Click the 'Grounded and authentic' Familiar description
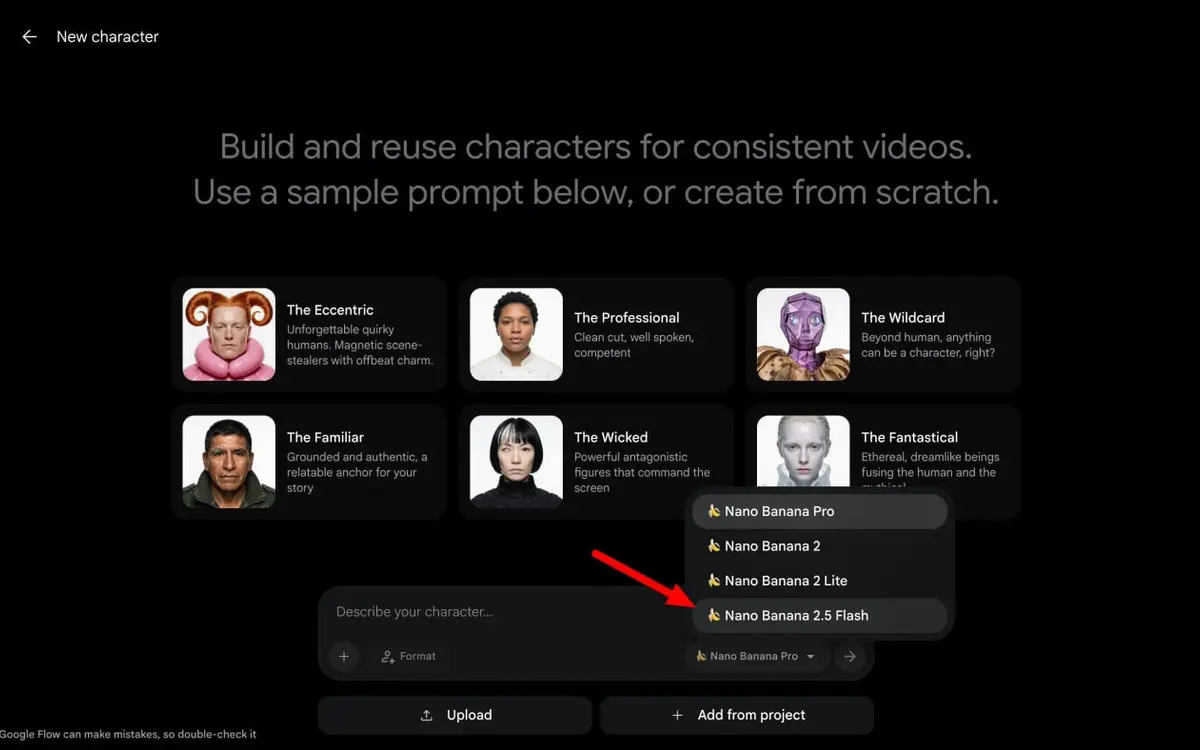Viewport: 1200px width, 750px height. pos(357,472)
